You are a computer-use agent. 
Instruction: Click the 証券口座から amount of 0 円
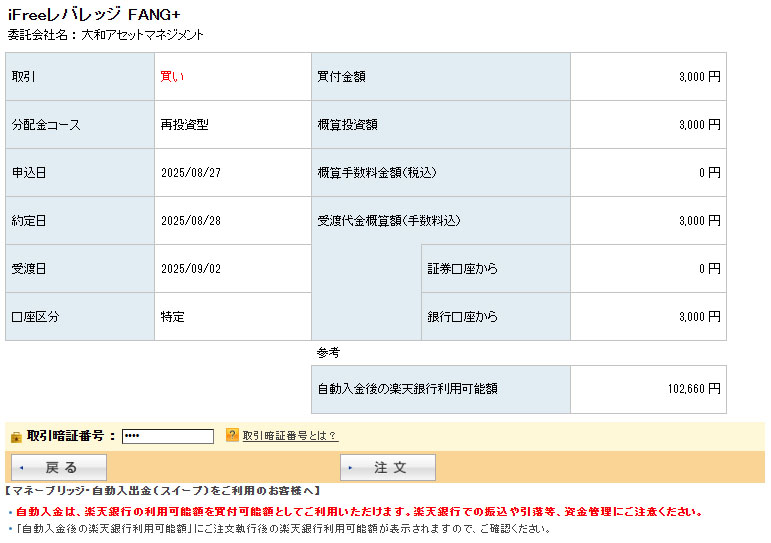click(709, 269)
